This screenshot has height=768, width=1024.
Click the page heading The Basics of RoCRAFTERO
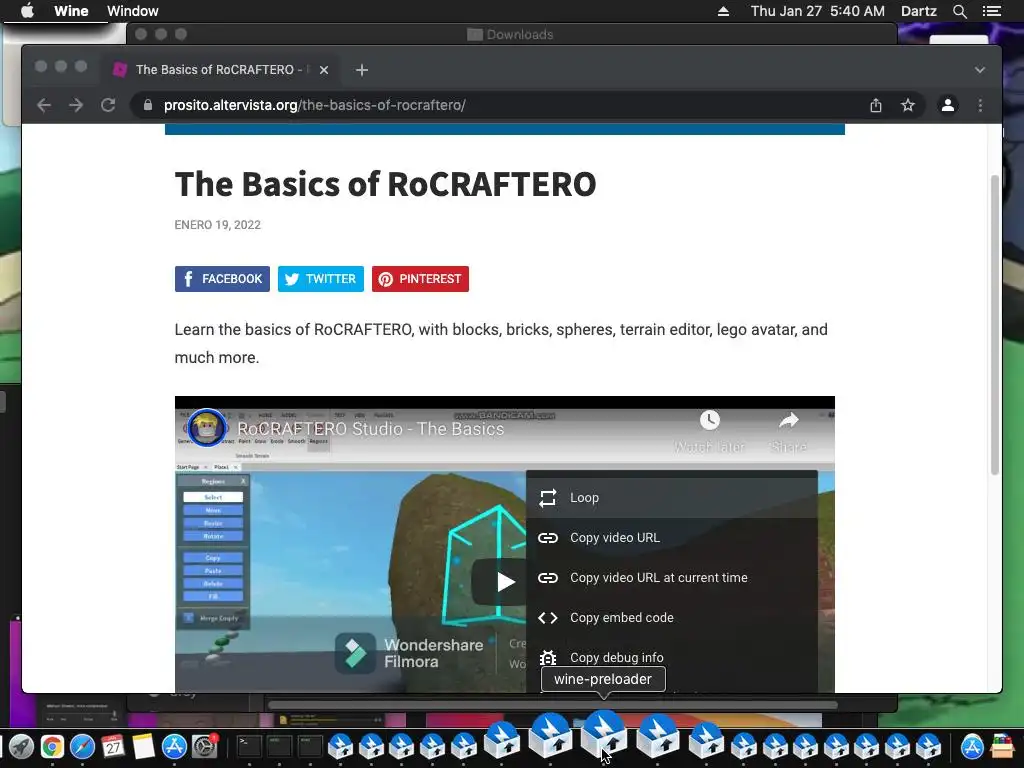pos(385,184)
